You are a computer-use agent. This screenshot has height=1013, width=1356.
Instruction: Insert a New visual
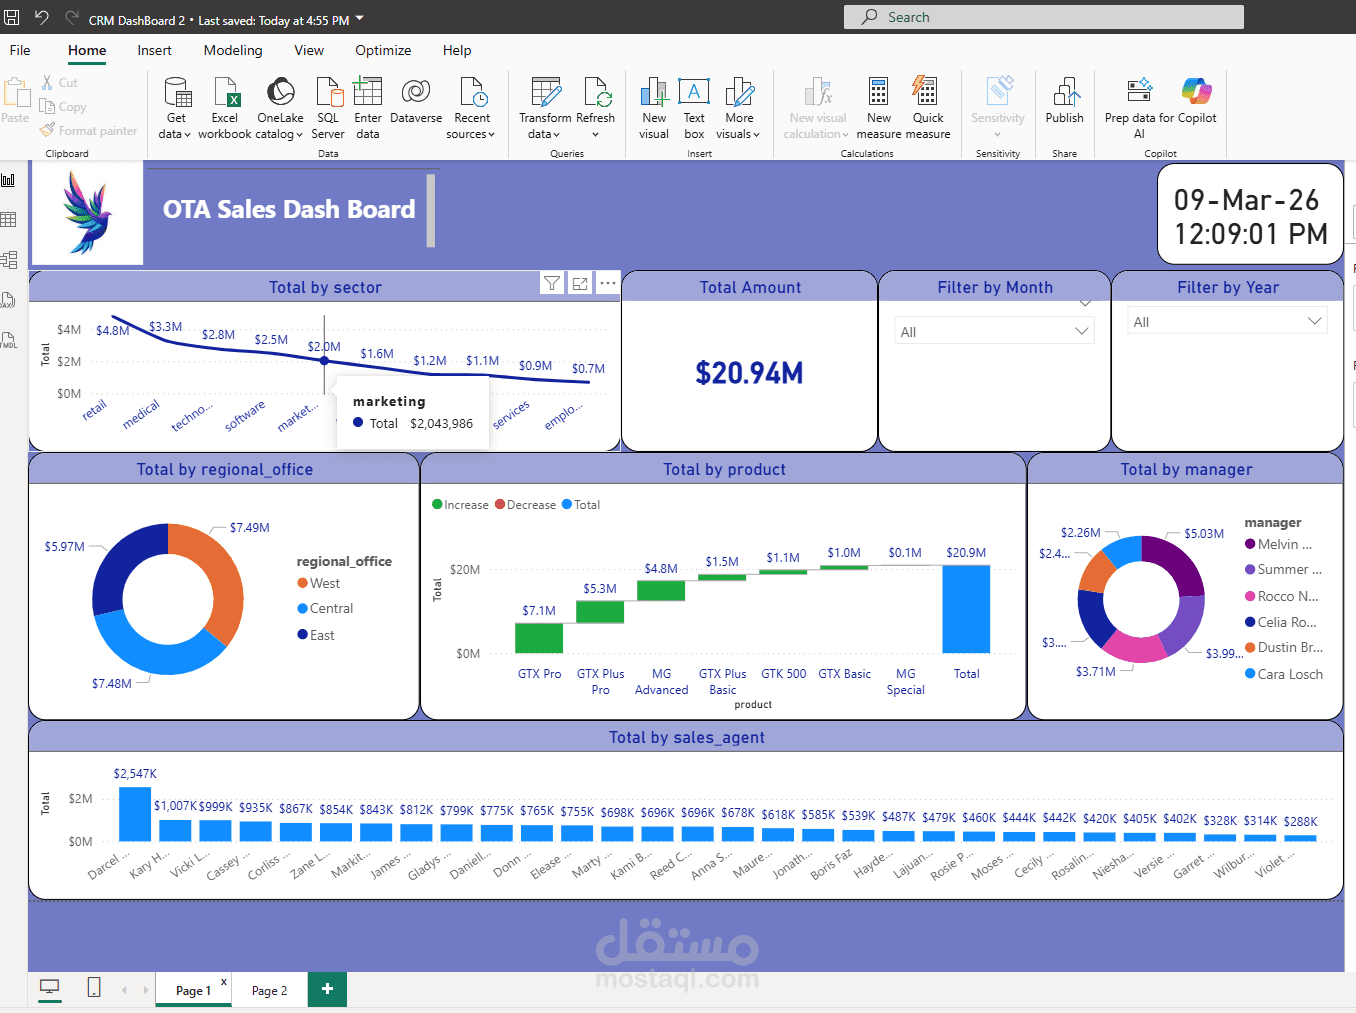click(654, 108)
